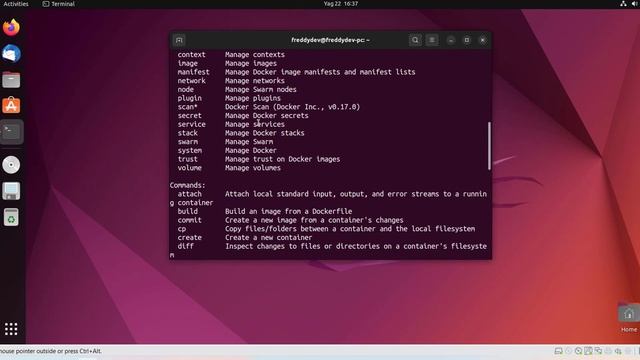Select the Terminal icon in the dock
The height and width of the screenshot is (360, 640).
(x=11, y=132)
